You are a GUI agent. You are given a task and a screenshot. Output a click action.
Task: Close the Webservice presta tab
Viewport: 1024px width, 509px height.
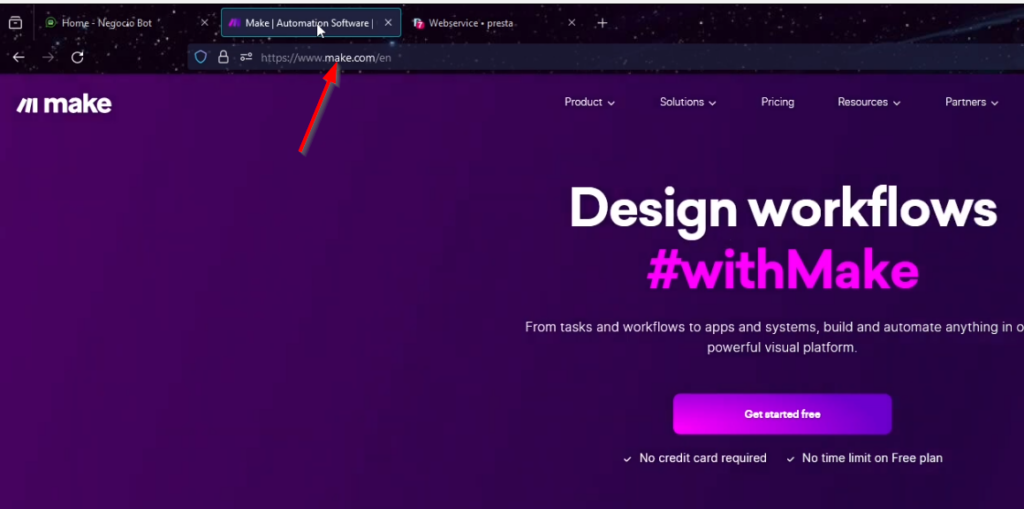point(571,23)
